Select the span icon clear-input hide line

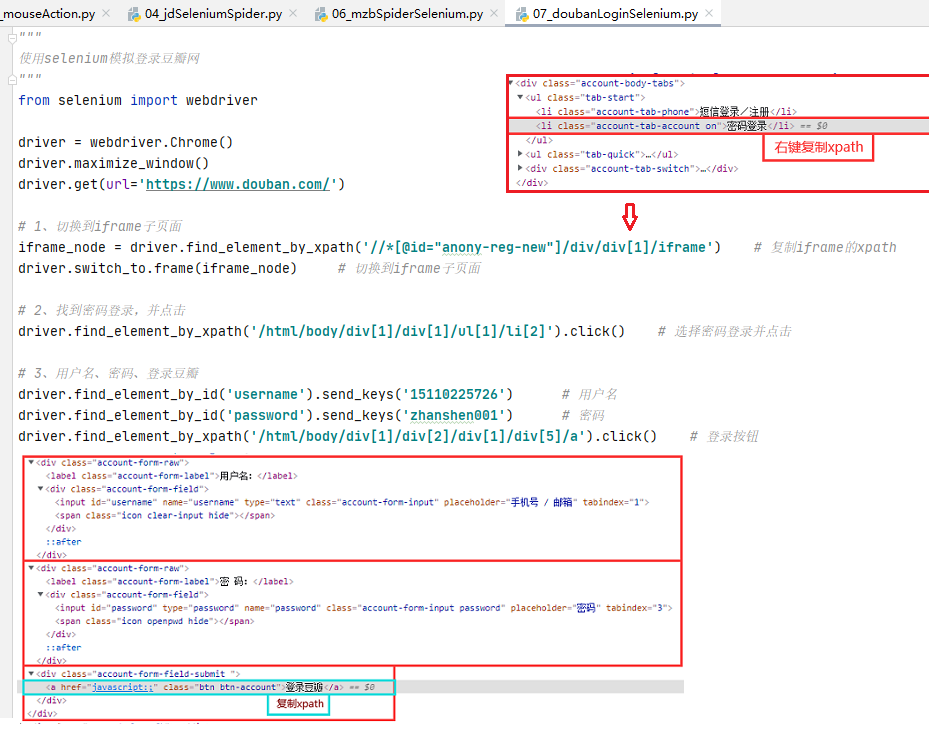coord(165,516)
